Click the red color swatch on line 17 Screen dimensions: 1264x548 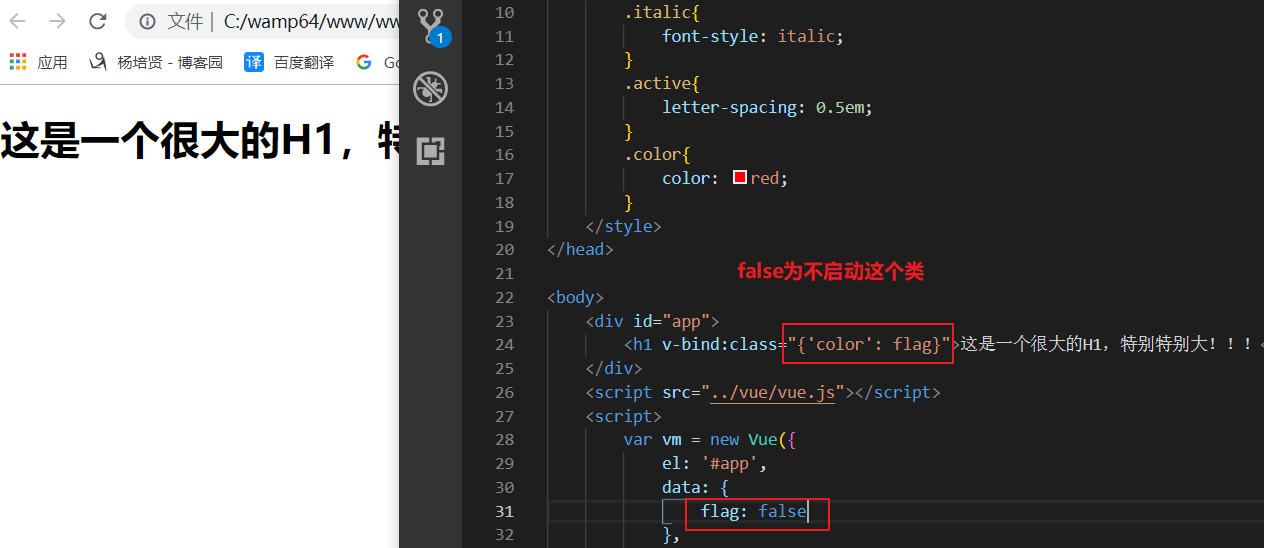[740, 177]
